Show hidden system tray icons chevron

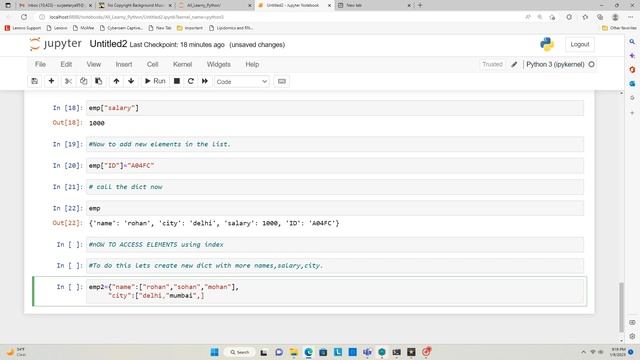point(584,352)
